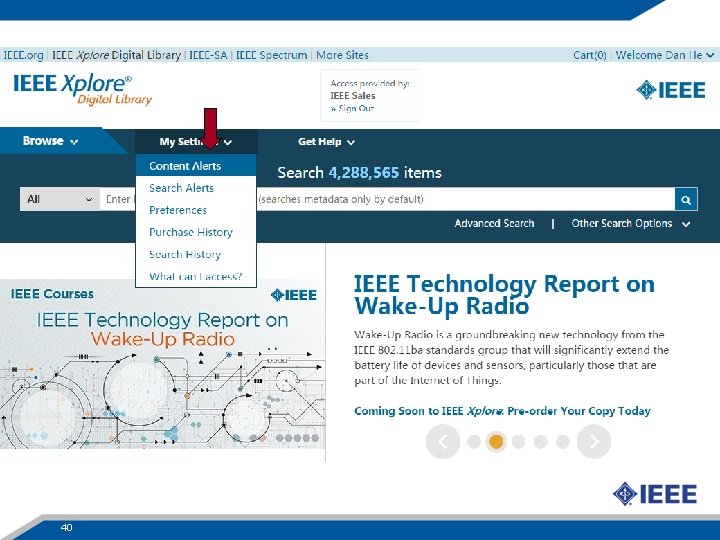Select the fifth carousel dot
The width and height of the screenshot is (720, 540).
563,442
